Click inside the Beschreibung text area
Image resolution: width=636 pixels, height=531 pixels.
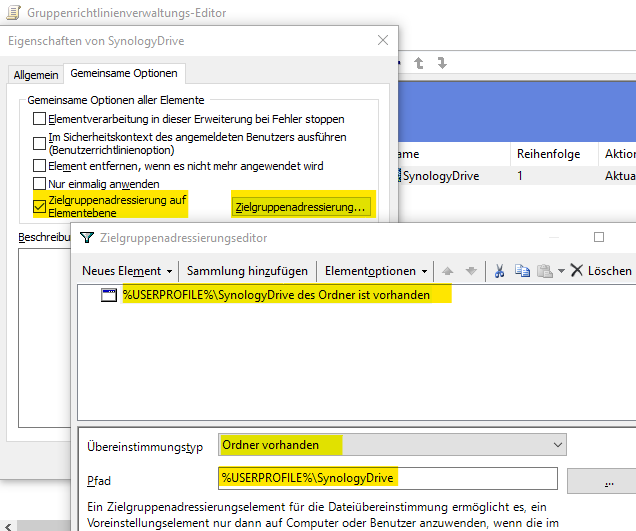45,338
